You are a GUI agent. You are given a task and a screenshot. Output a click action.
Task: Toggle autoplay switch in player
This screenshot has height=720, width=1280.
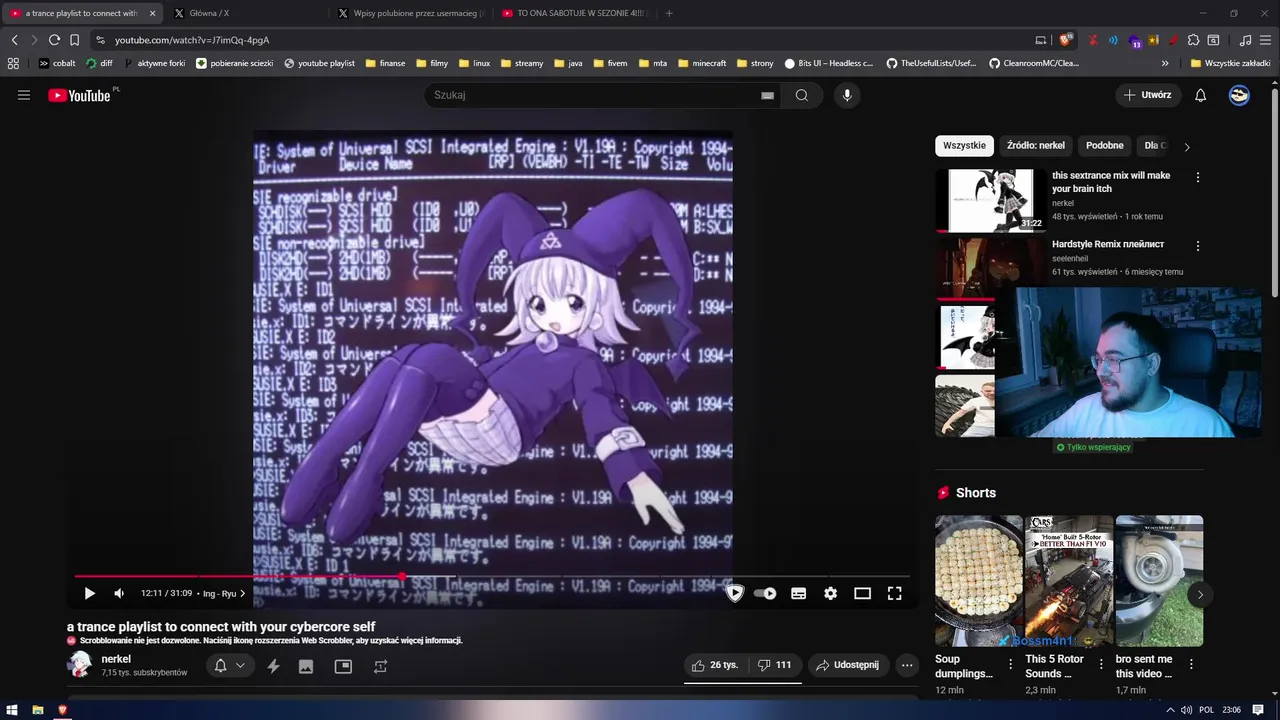click(x=765, y=593)
